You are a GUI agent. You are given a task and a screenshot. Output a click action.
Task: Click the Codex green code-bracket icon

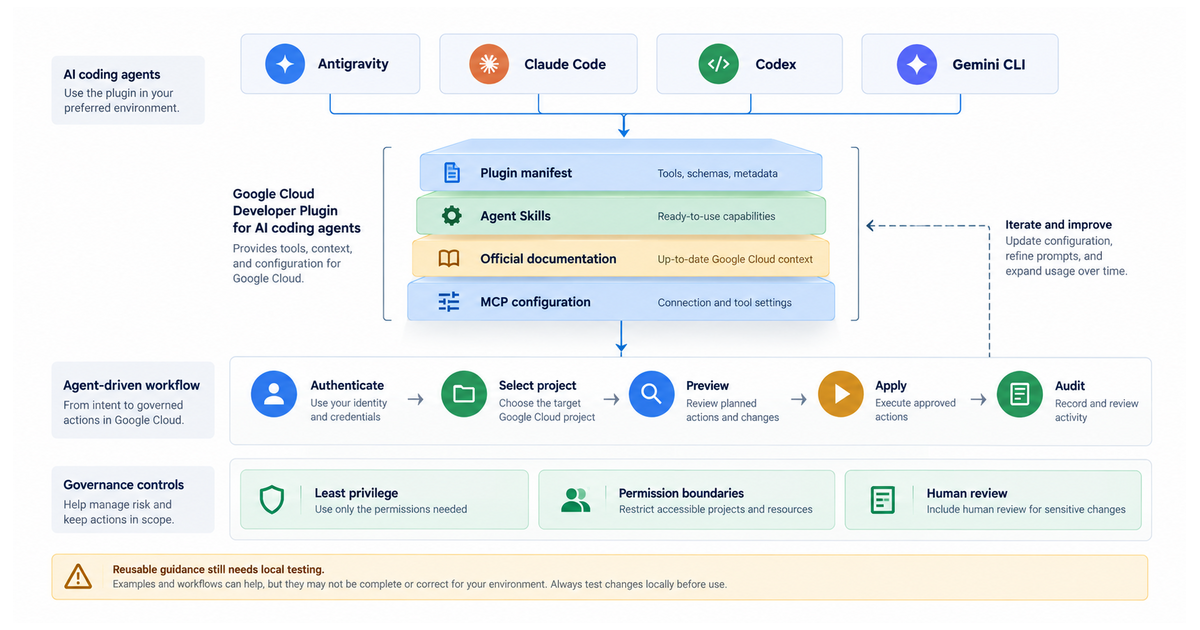718,64
